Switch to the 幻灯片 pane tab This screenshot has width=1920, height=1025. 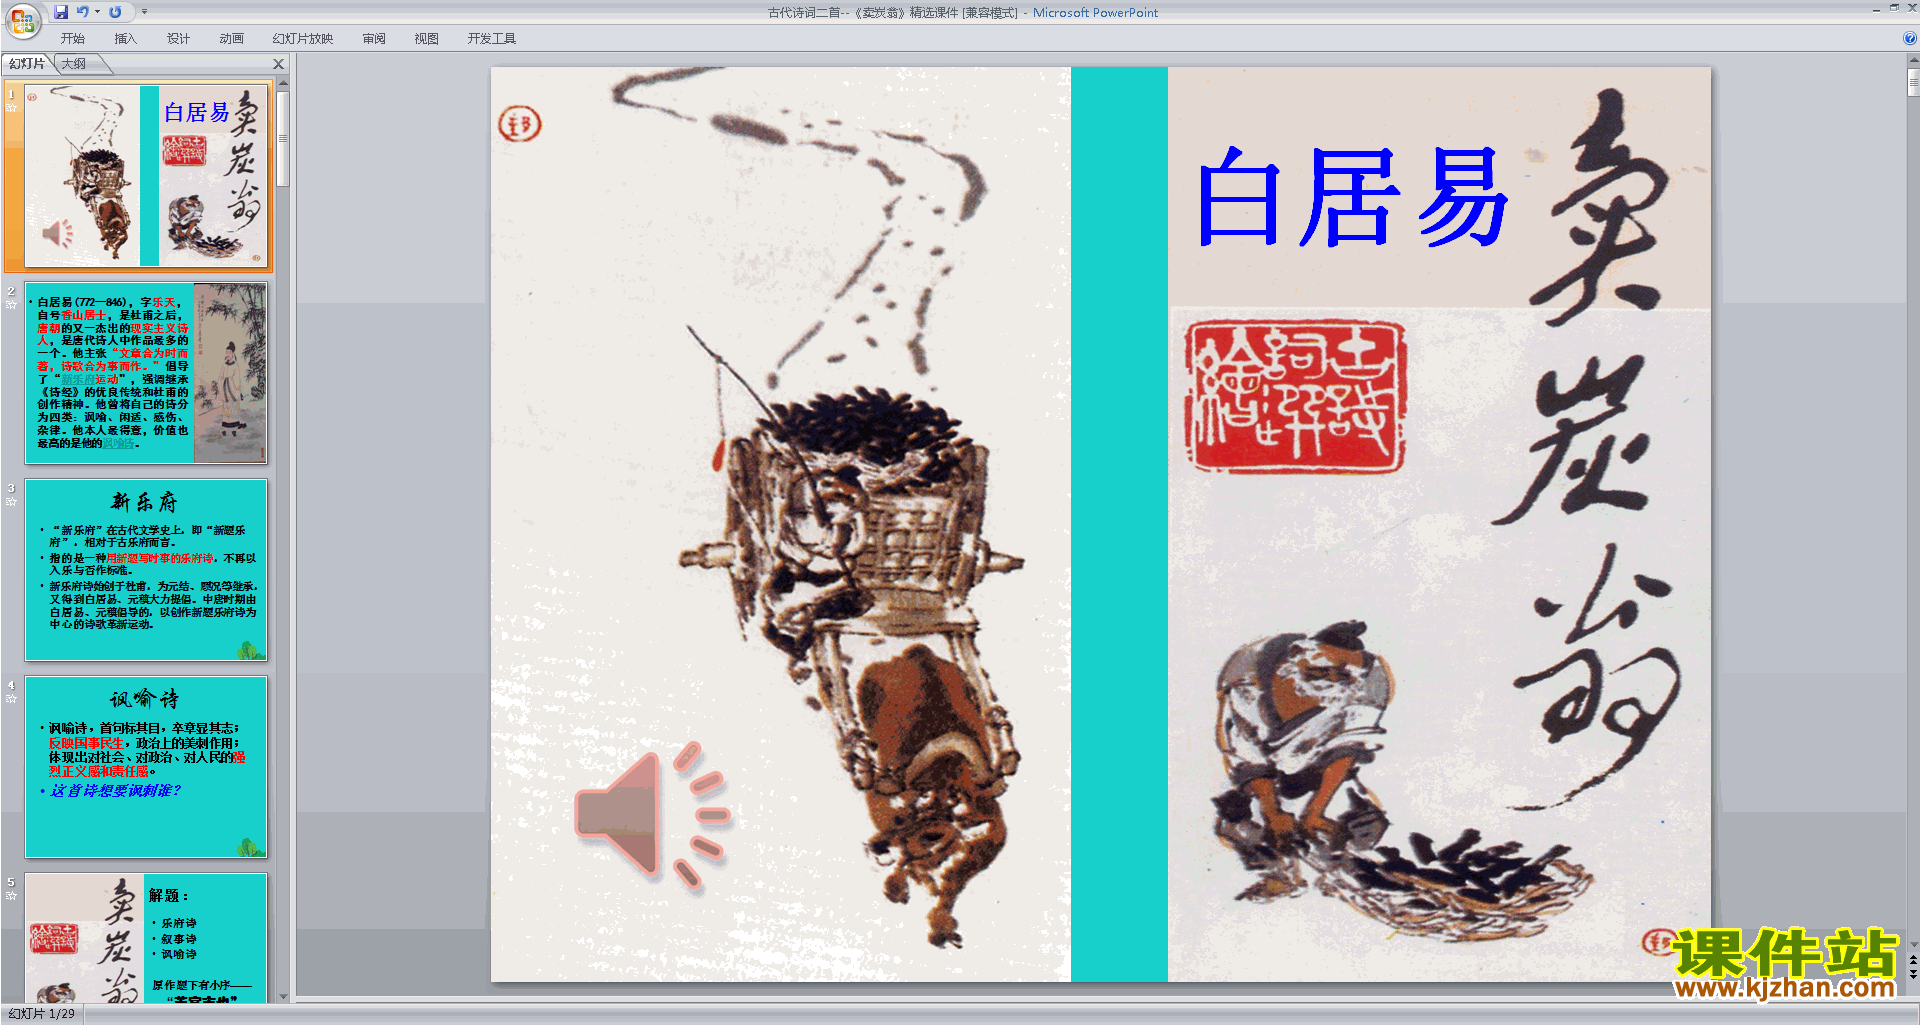point(27,63)
